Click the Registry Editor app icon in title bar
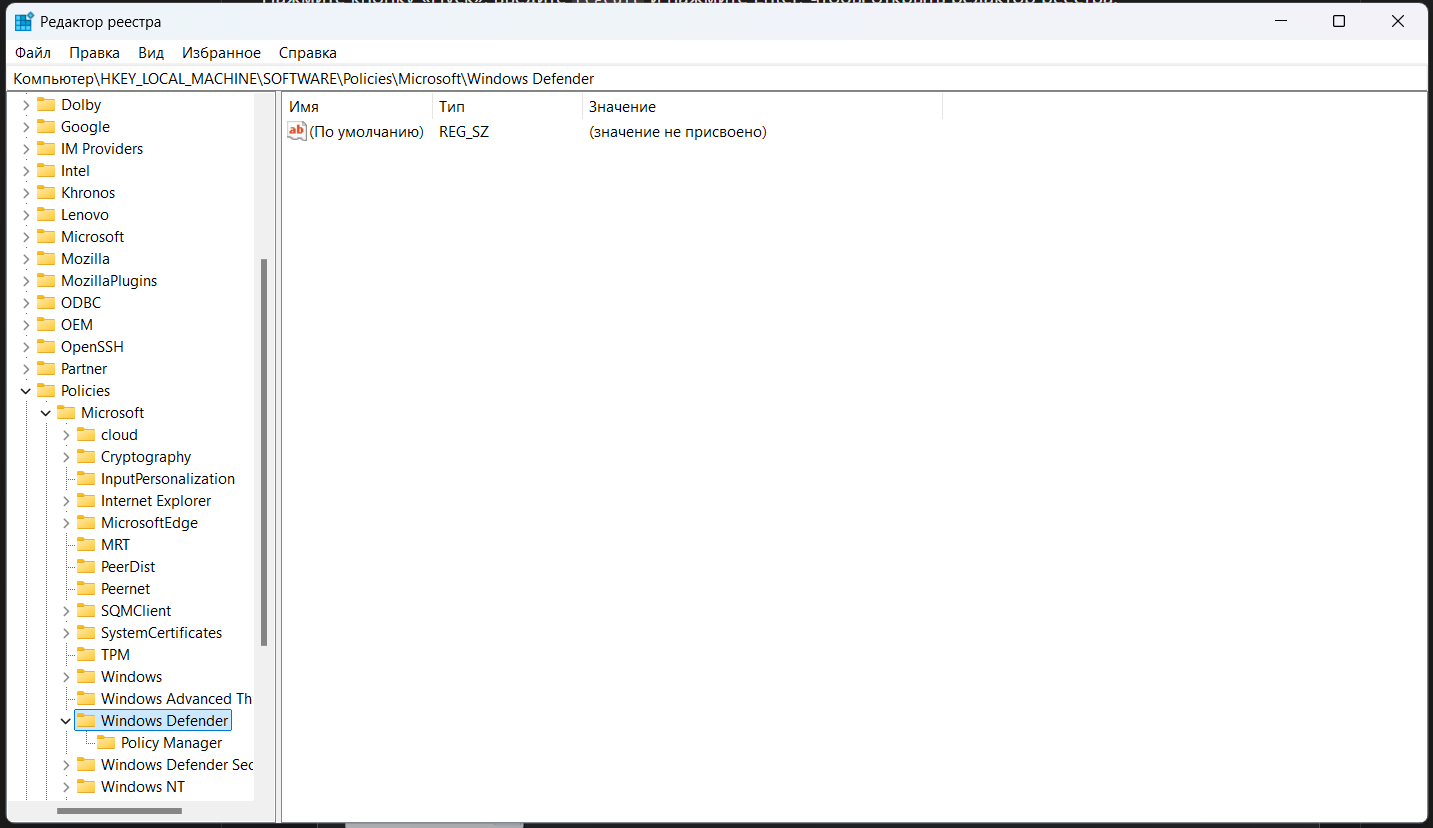Image resolution: width=1433 pixels, height=828 pixels. 24,22
